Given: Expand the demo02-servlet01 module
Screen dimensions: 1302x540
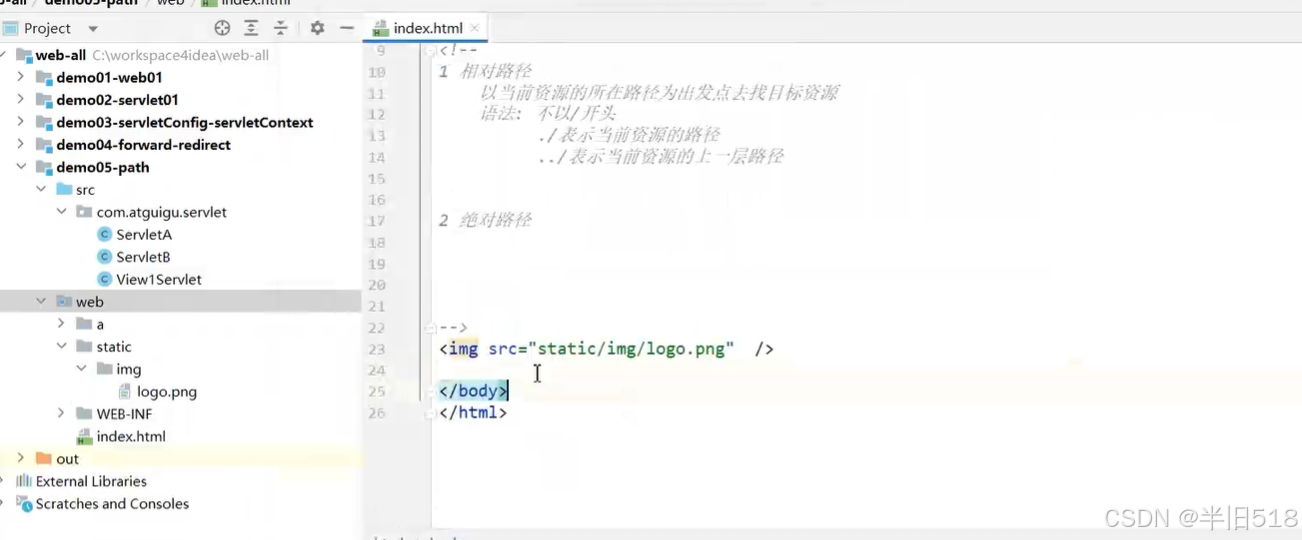Looking at the screenshot, I should click(21, 100).
